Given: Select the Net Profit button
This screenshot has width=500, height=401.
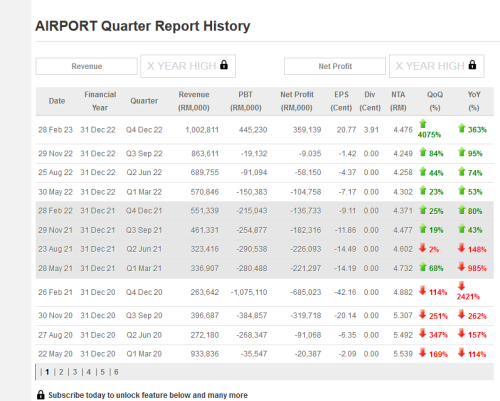Looking at the screenshot, I should pyautogui.click(x=335, y=66).
